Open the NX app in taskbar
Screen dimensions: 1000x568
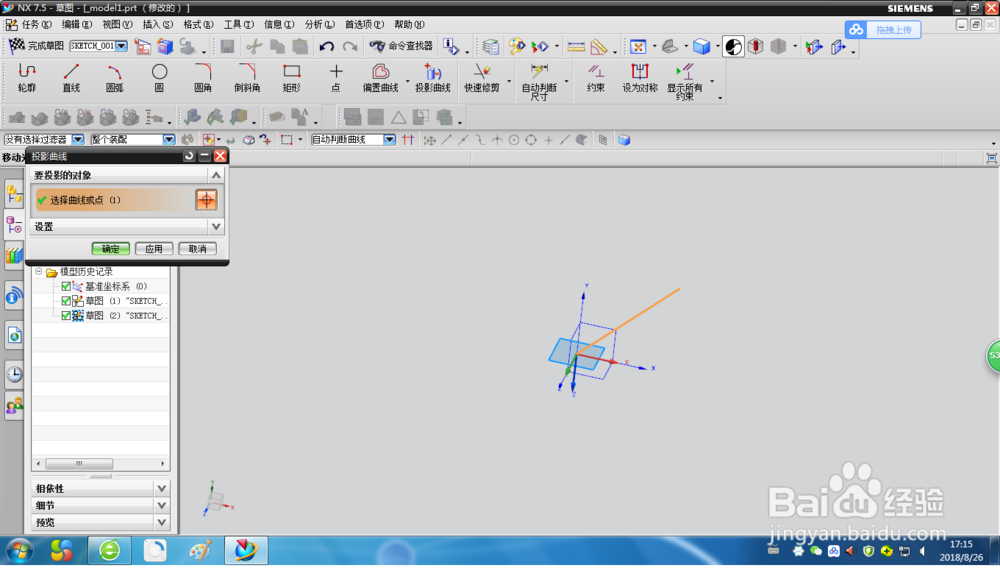pyautogui.click(x=246, y=550)
